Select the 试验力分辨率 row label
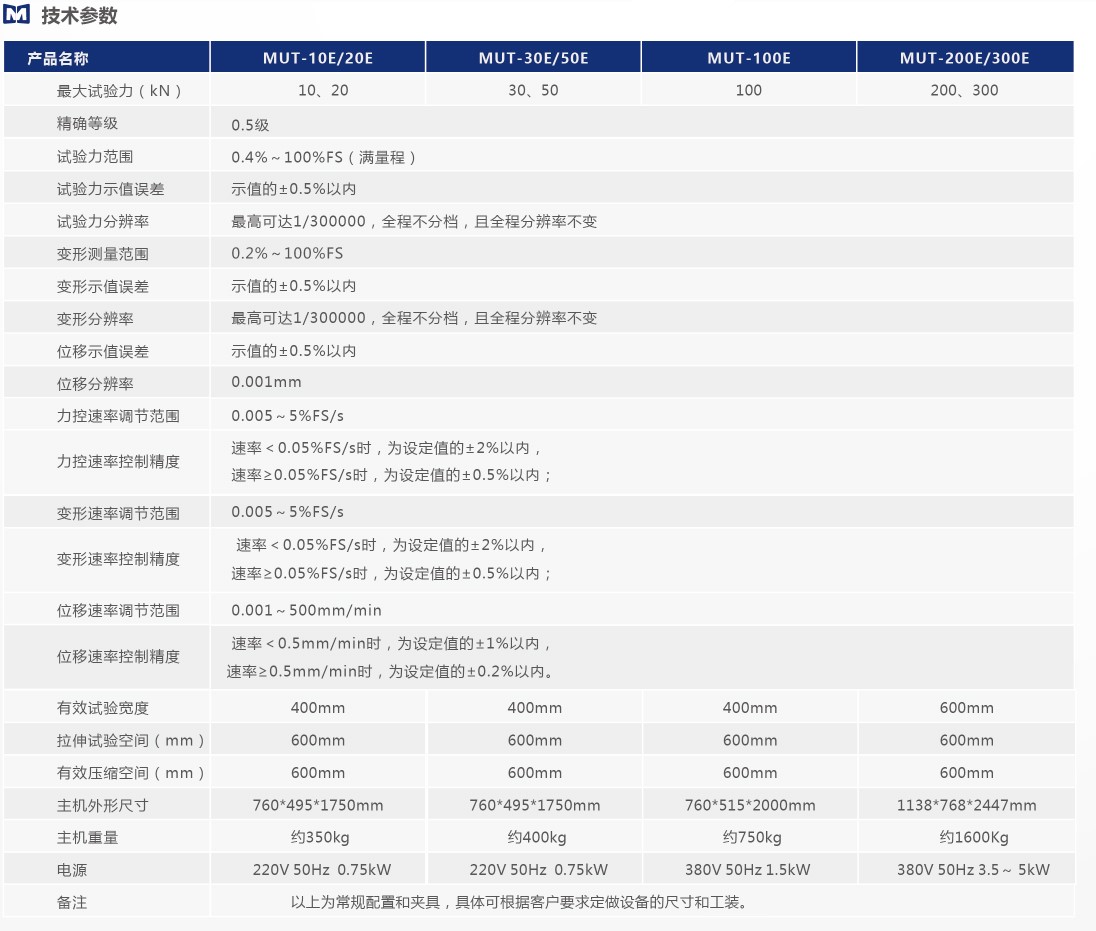Viewport: 1096px width, 931px height. point(103,221)
